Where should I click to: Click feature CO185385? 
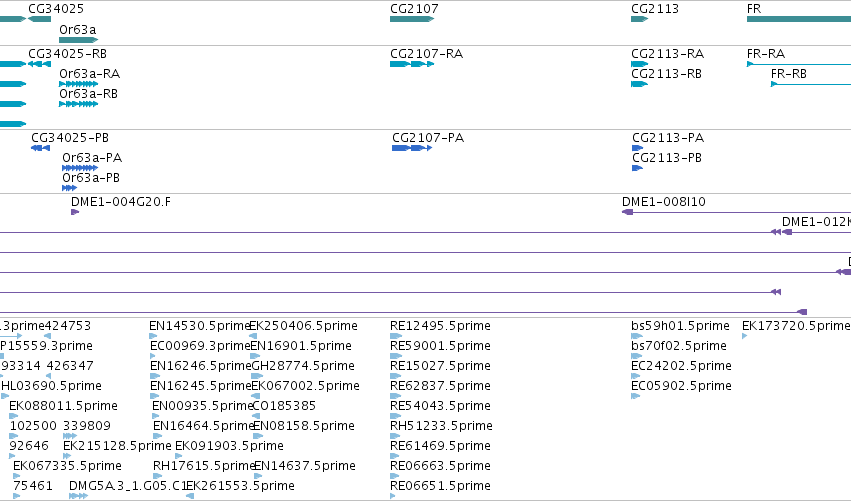284,406
